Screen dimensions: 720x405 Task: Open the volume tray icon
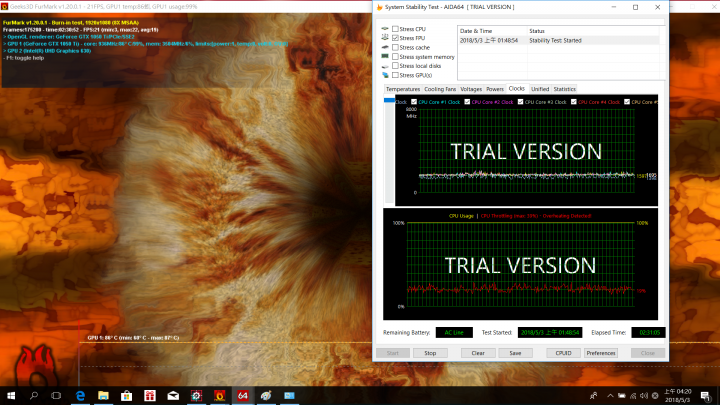pos(644,395)
